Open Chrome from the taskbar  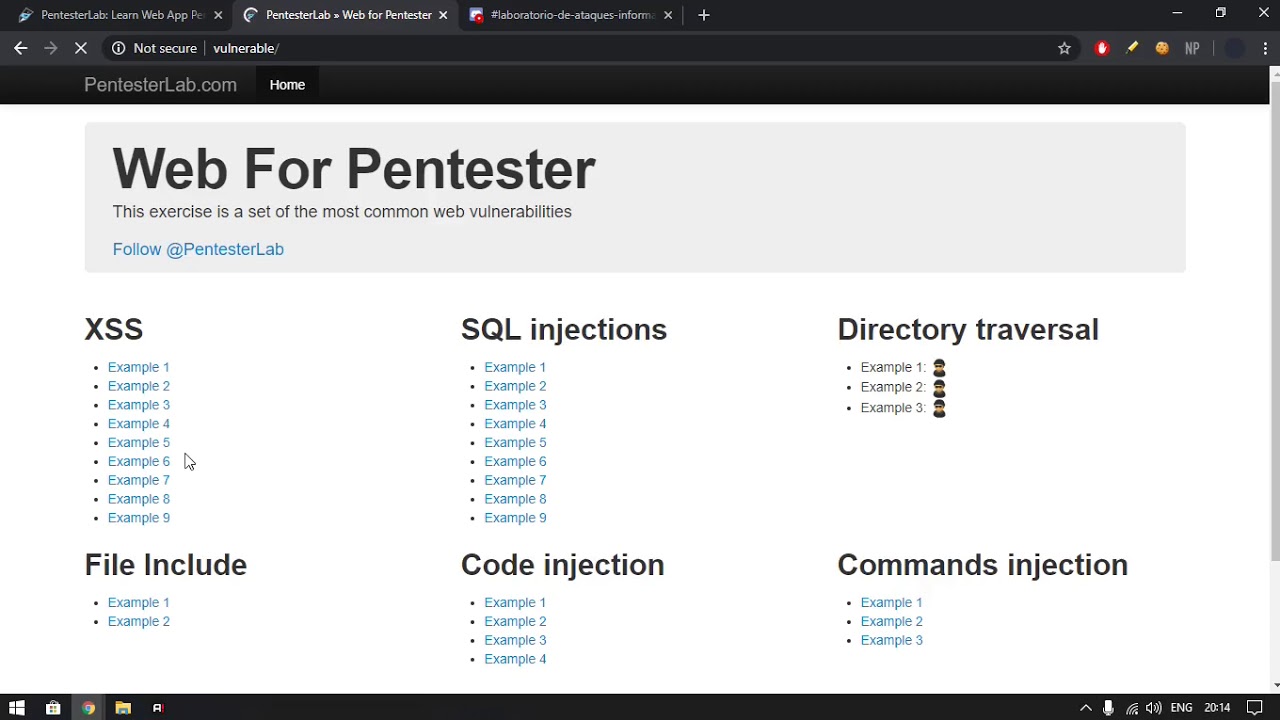[88, 708]
